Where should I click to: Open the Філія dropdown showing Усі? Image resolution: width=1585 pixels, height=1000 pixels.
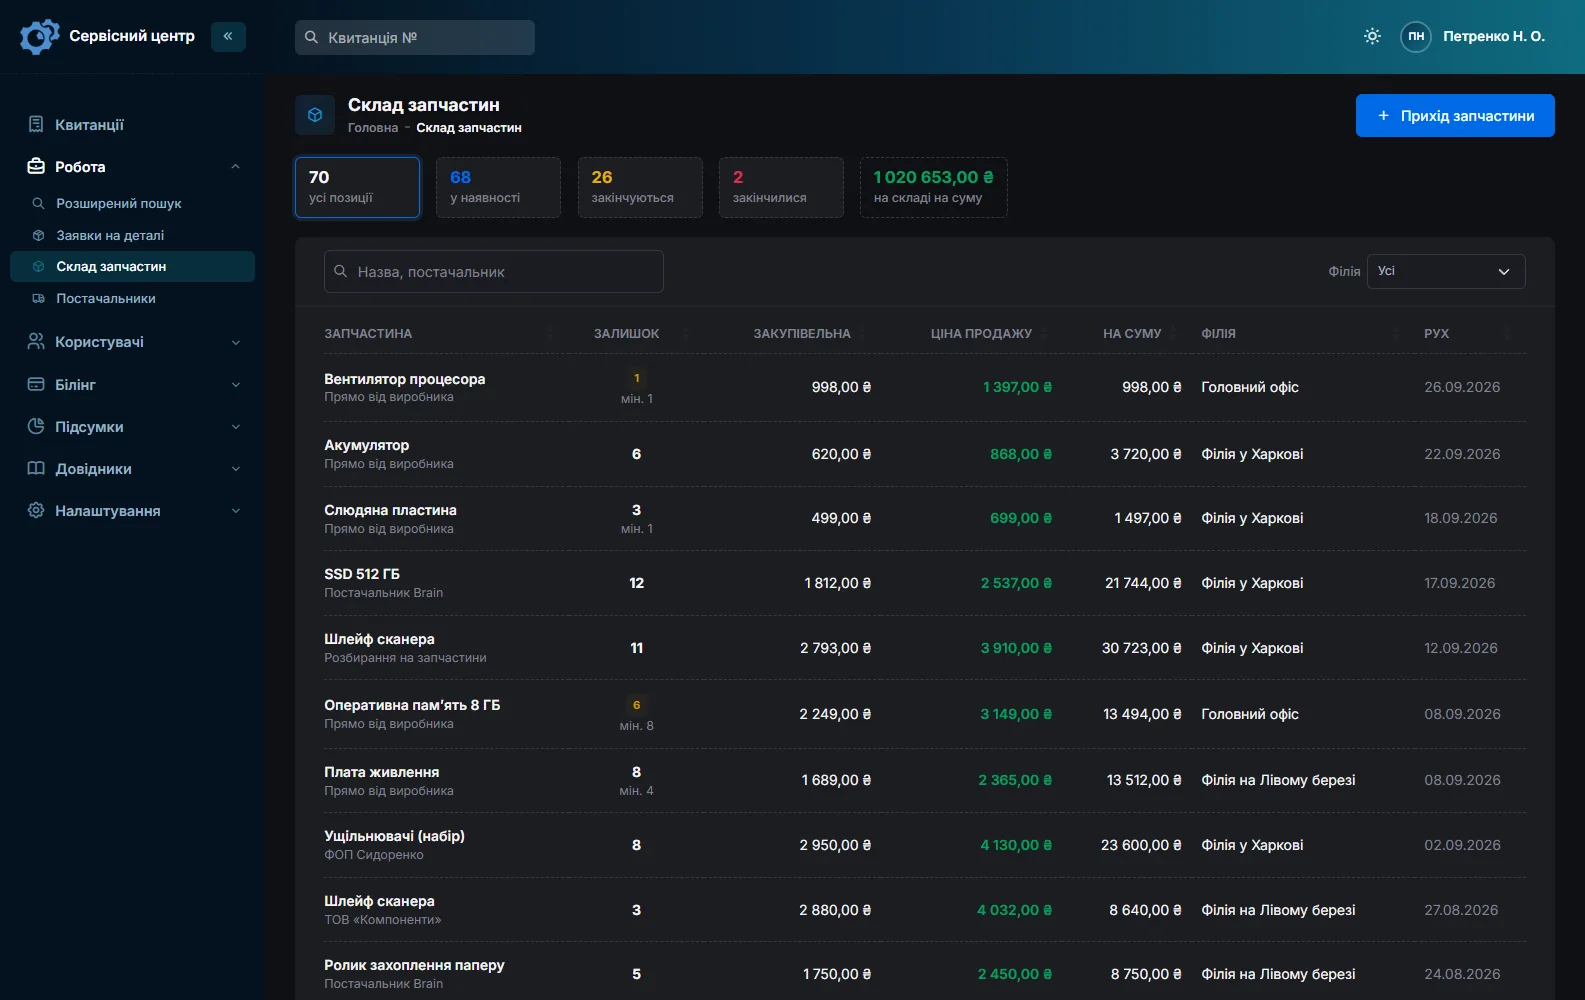[x=1445, y=271]
